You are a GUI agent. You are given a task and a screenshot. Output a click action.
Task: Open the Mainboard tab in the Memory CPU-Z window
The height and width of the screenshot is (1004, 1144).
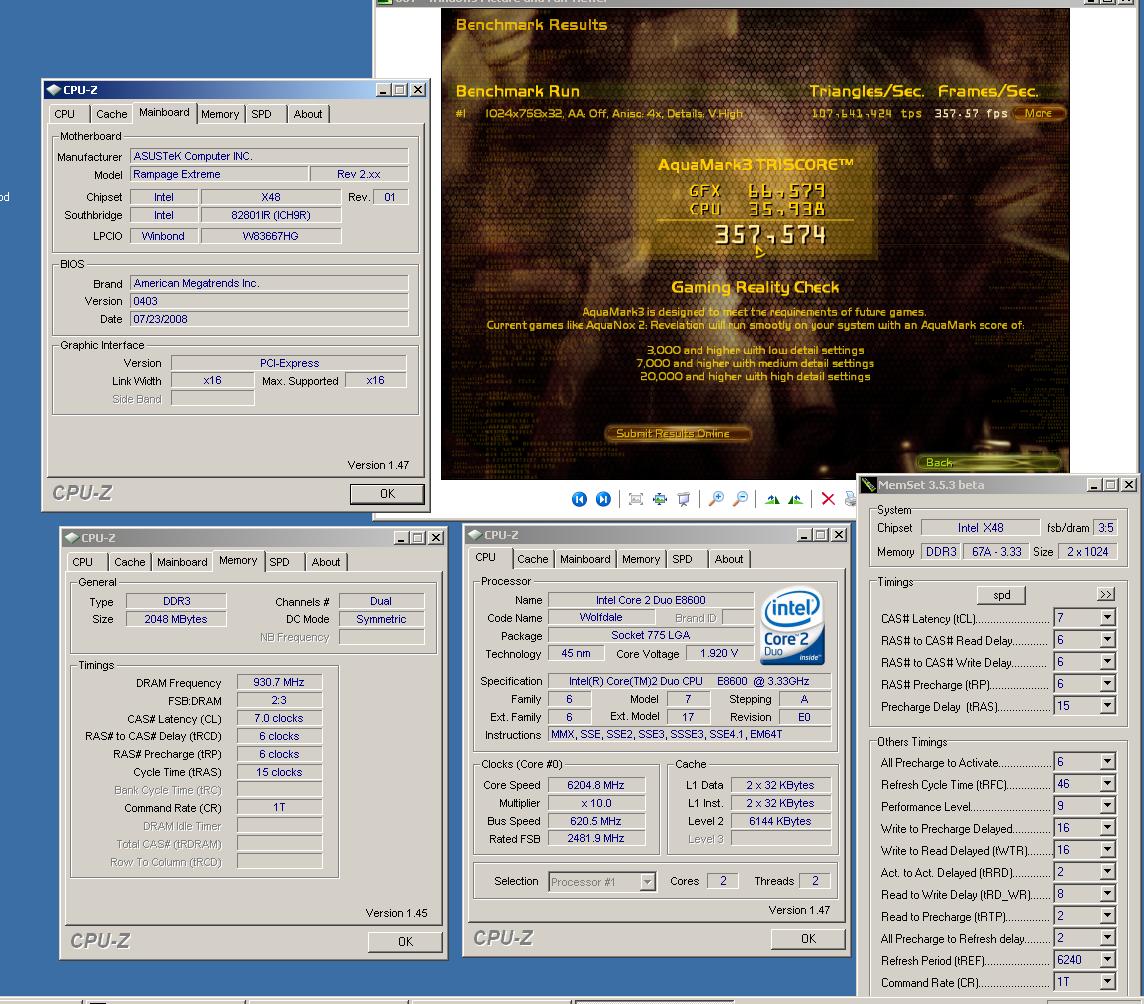182,562
